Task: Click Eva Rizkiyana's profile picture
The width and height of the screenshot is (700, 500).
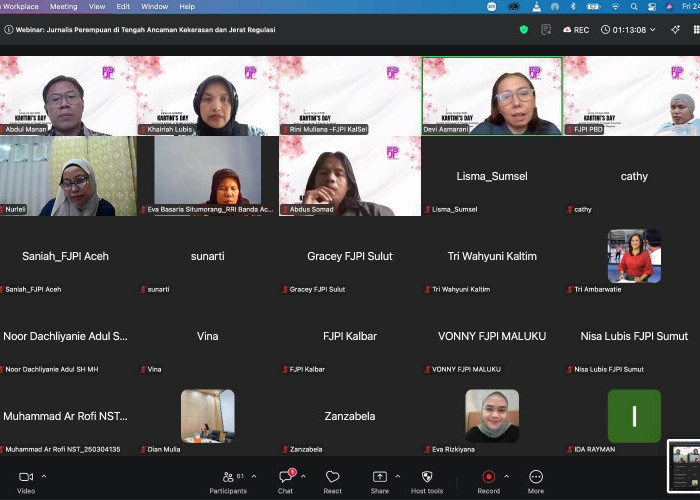Action: (x=492, y=416)
